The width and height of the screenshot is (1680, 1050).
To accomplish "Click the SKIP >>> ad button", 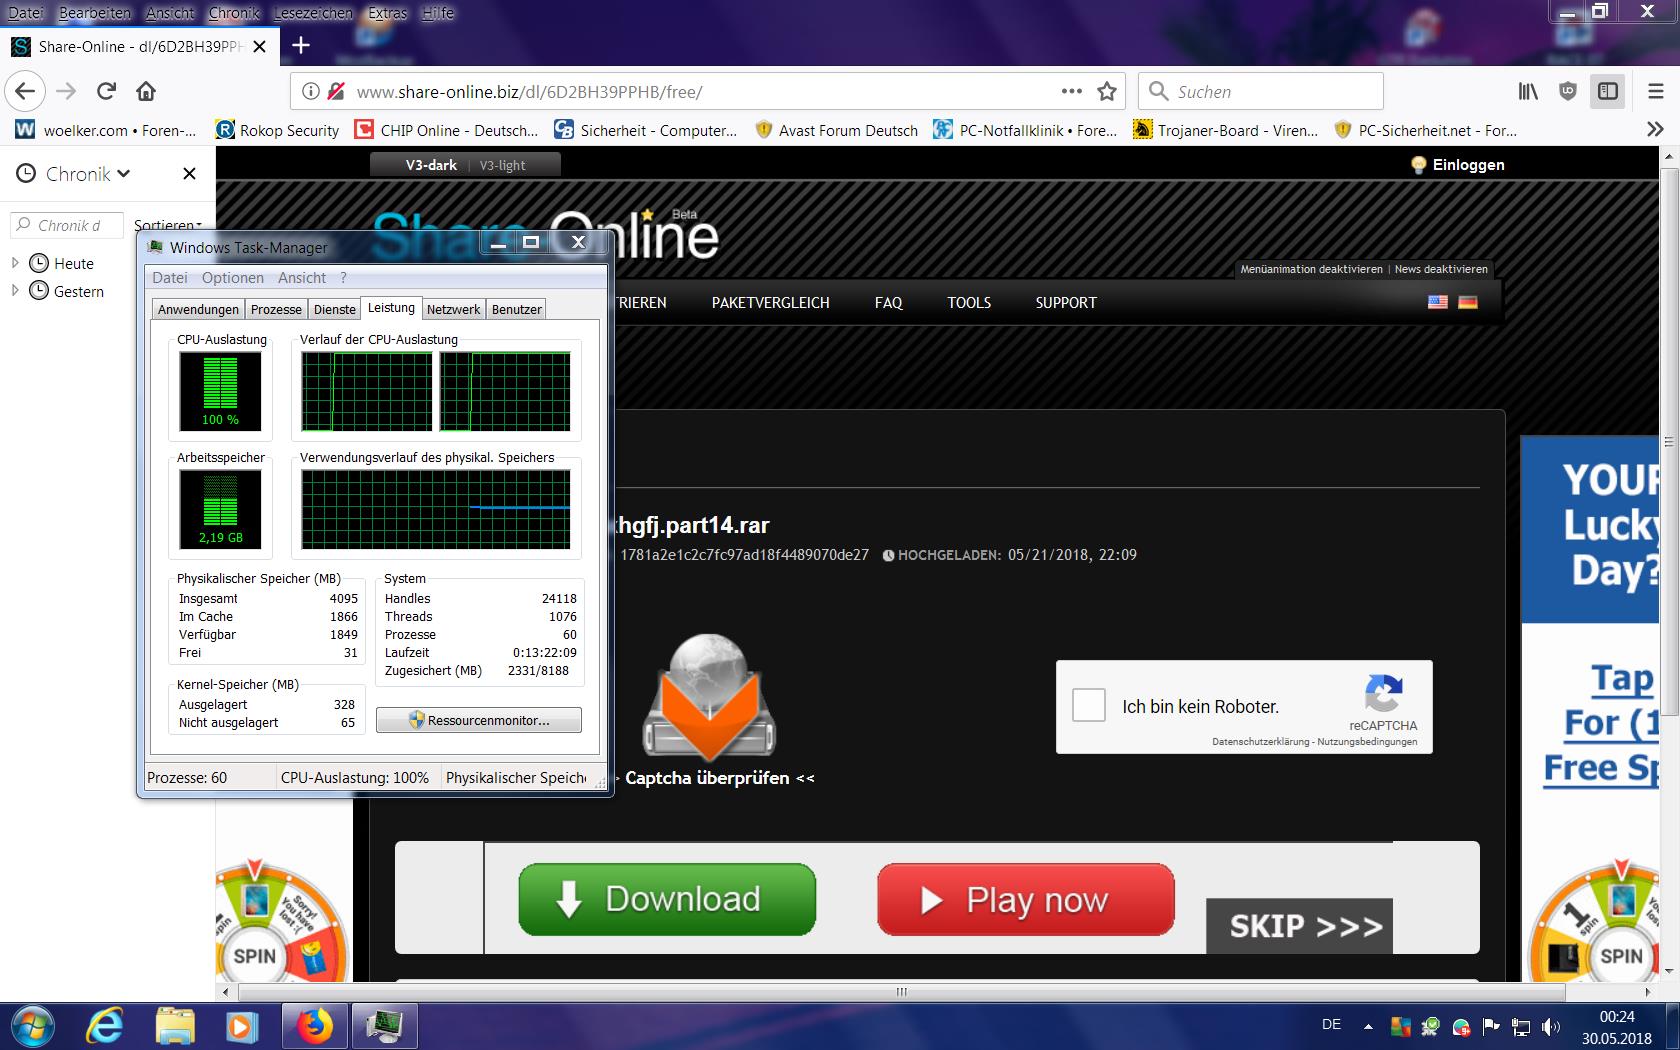I will click(1299, 925).
